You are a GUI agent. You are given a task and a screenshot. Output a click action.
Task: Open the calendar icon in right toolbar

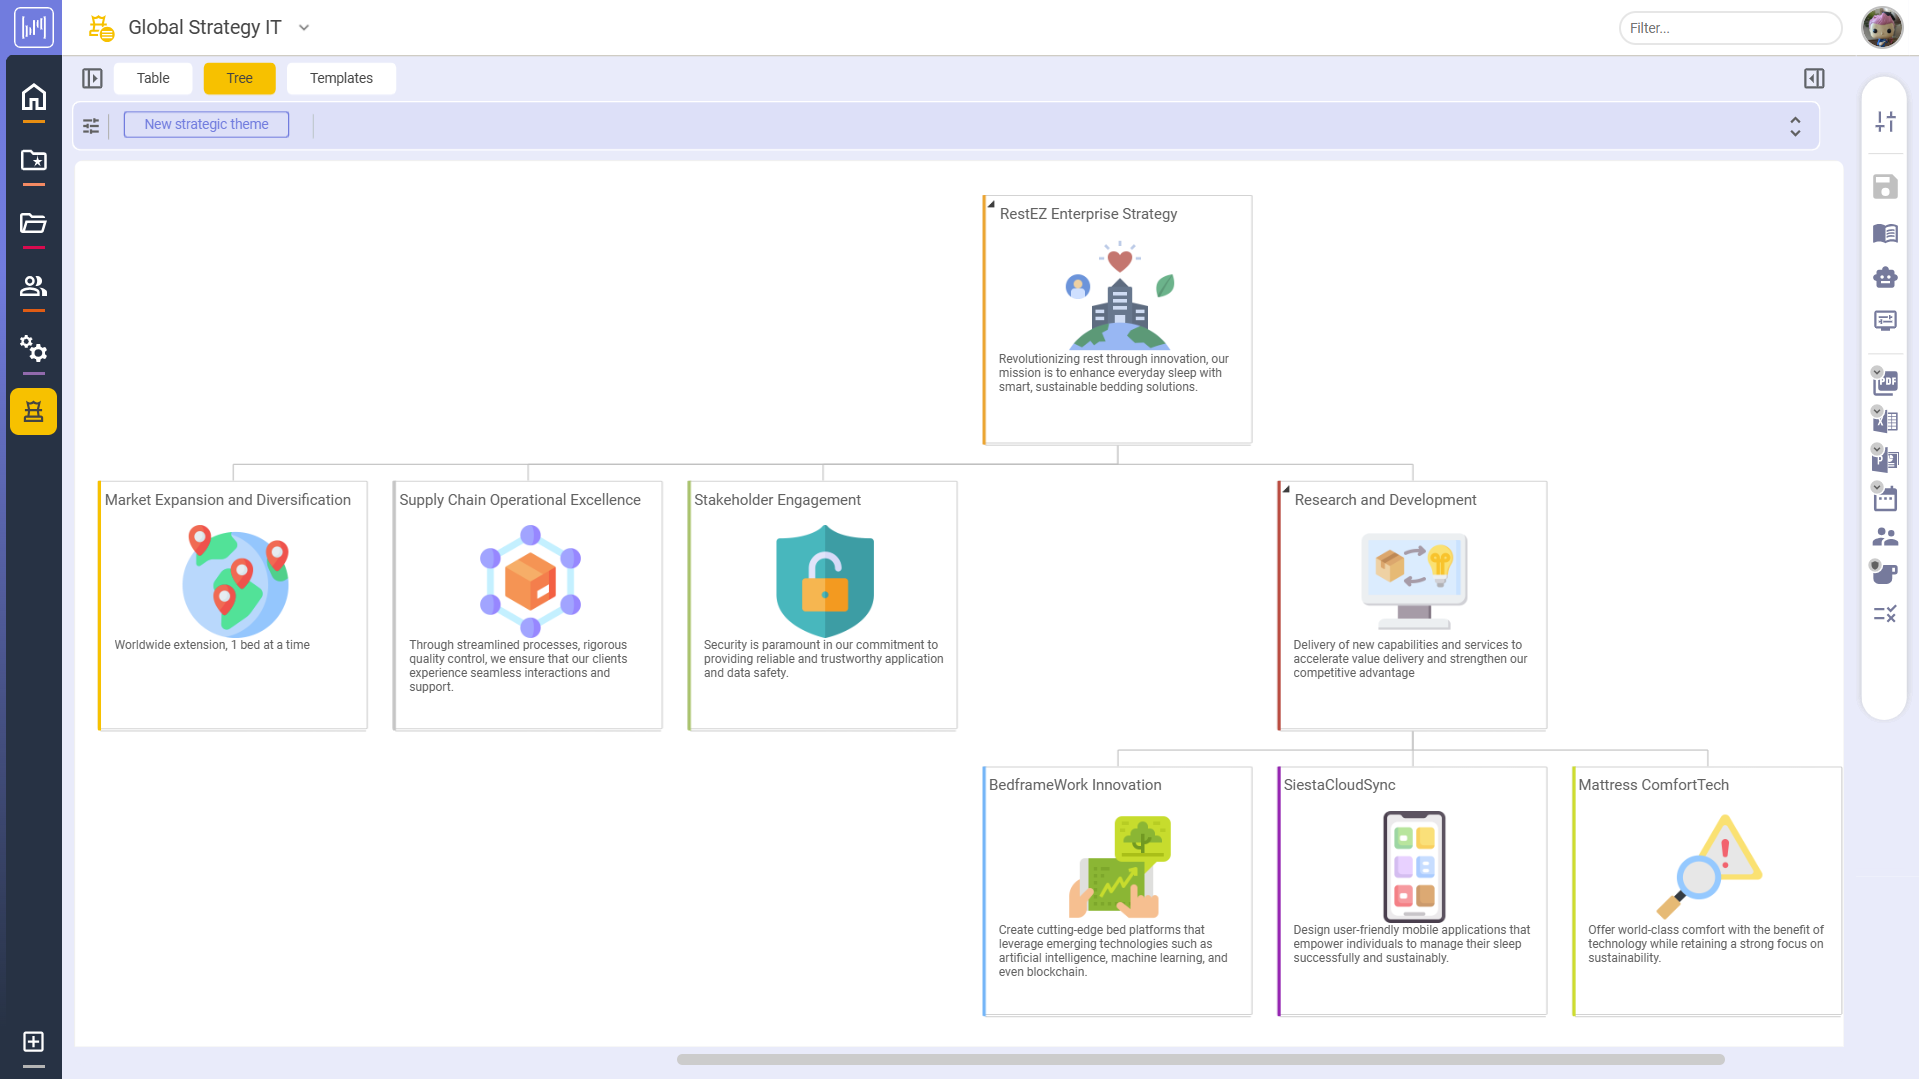[1886, 499]
